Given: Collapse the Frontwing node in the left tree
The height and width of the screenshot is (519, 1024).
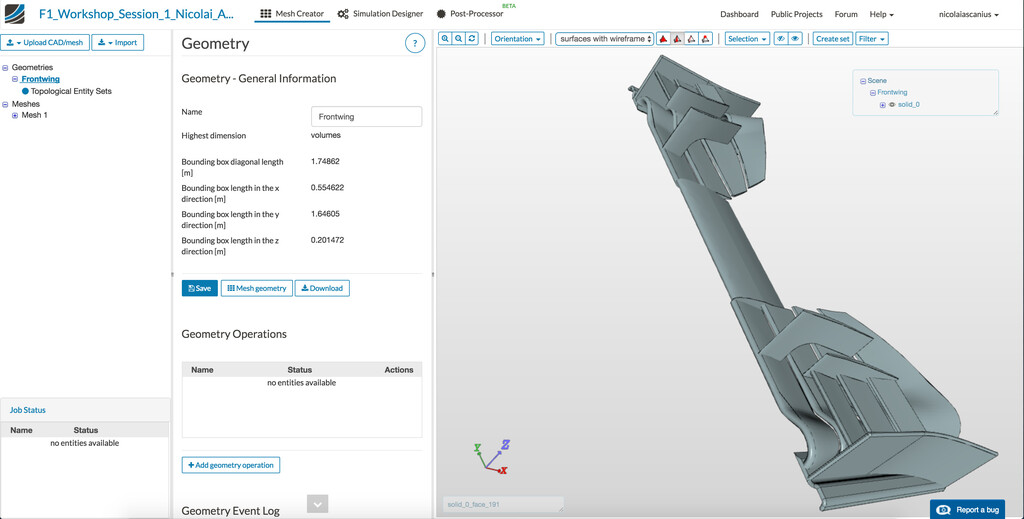Looking at the screenshot, I should (15, 79).
